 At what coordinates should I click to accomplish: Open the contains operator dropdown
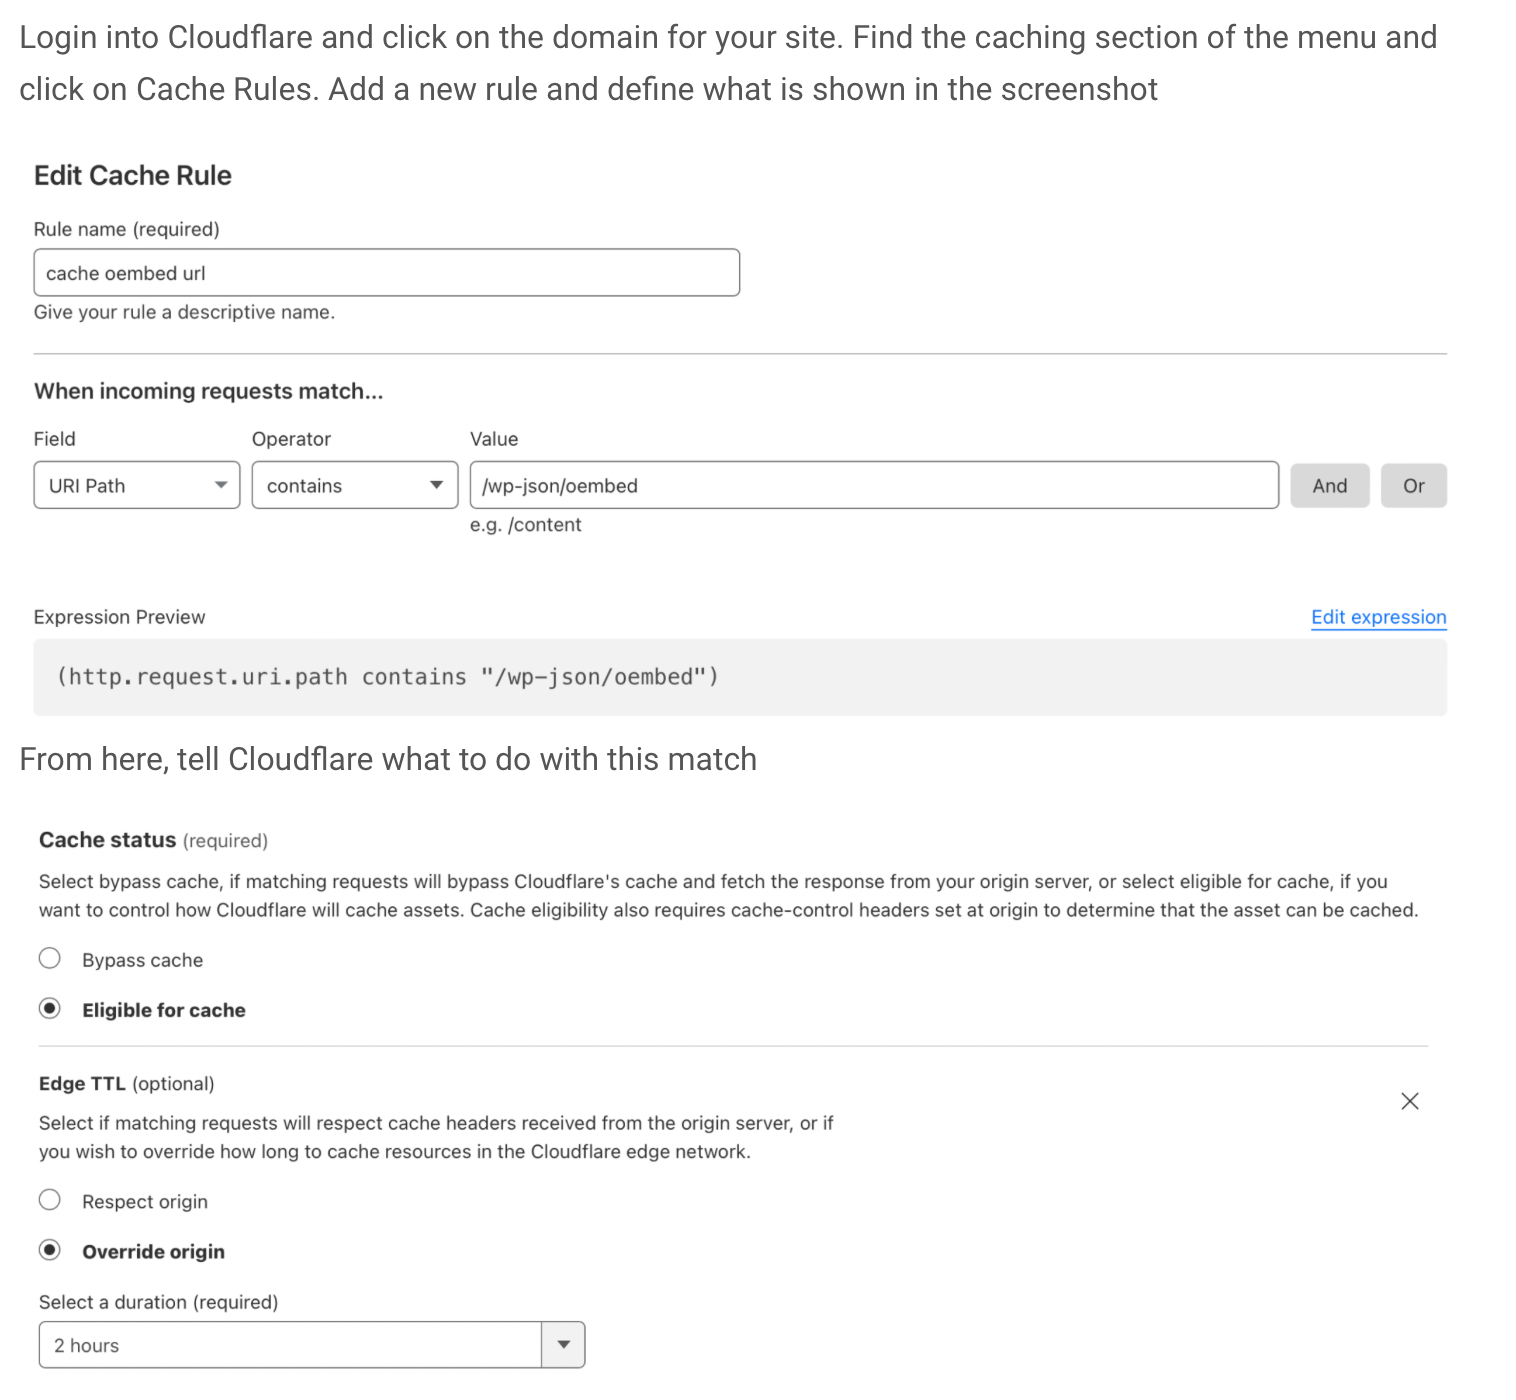tap(355, 485)
